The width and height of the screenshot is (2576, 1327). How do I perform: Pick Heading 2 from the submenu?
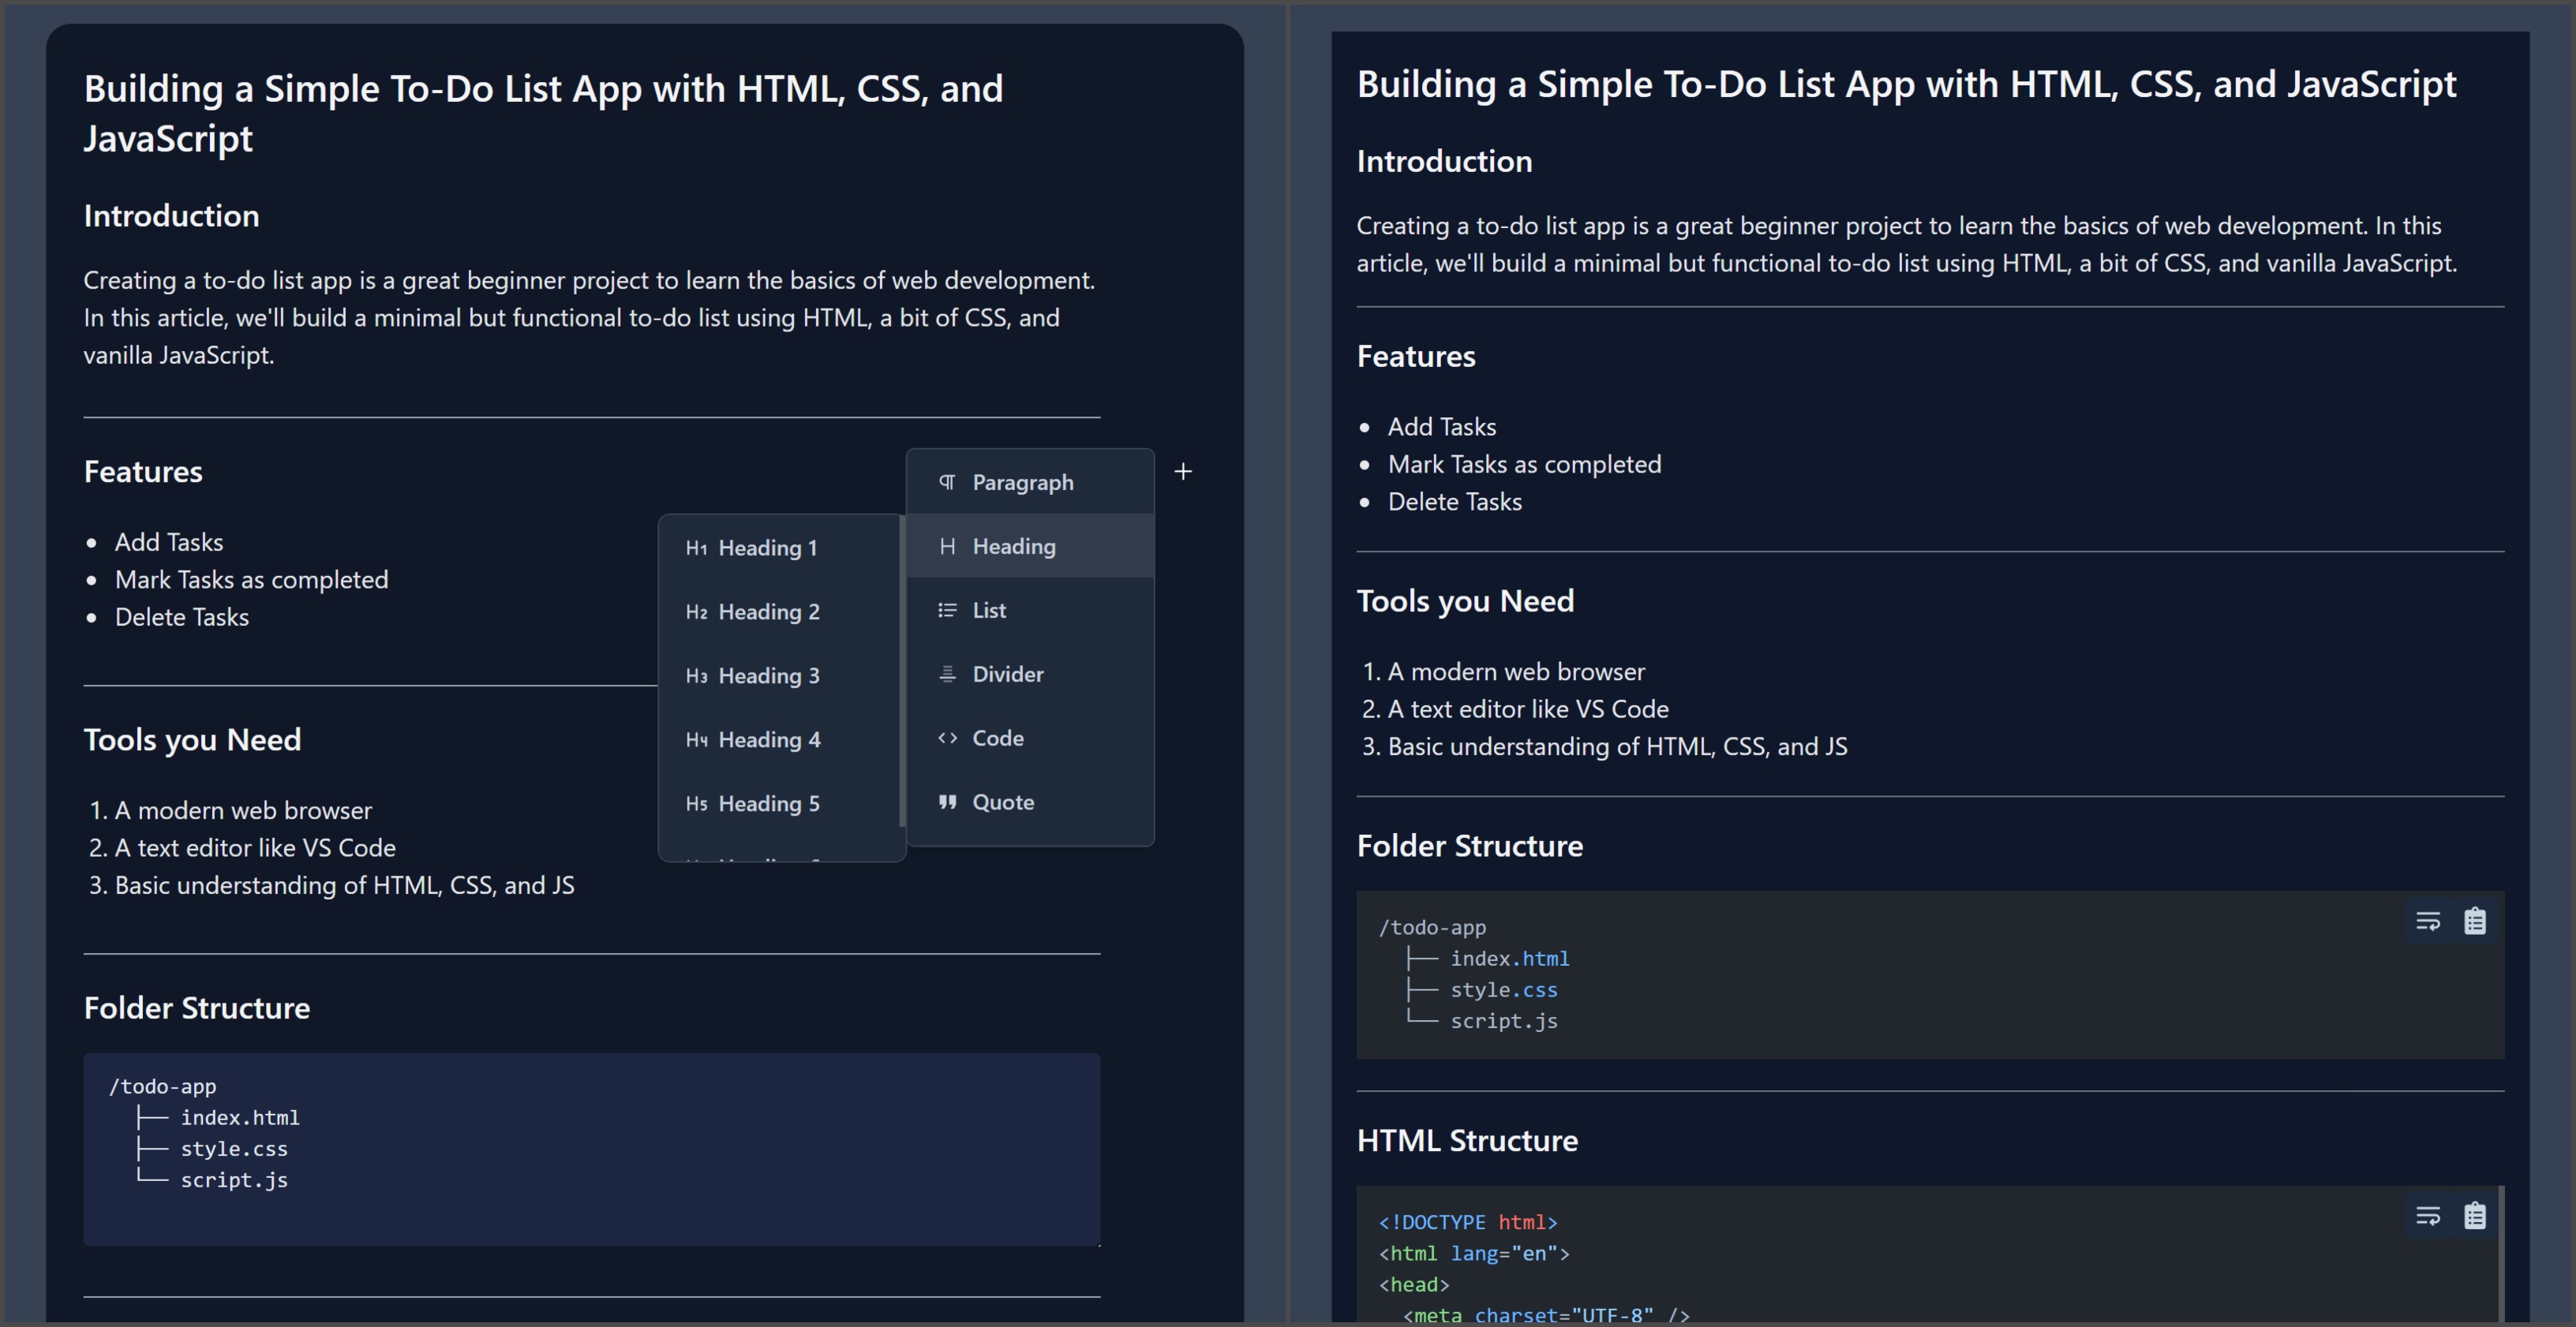pos(780,612)
